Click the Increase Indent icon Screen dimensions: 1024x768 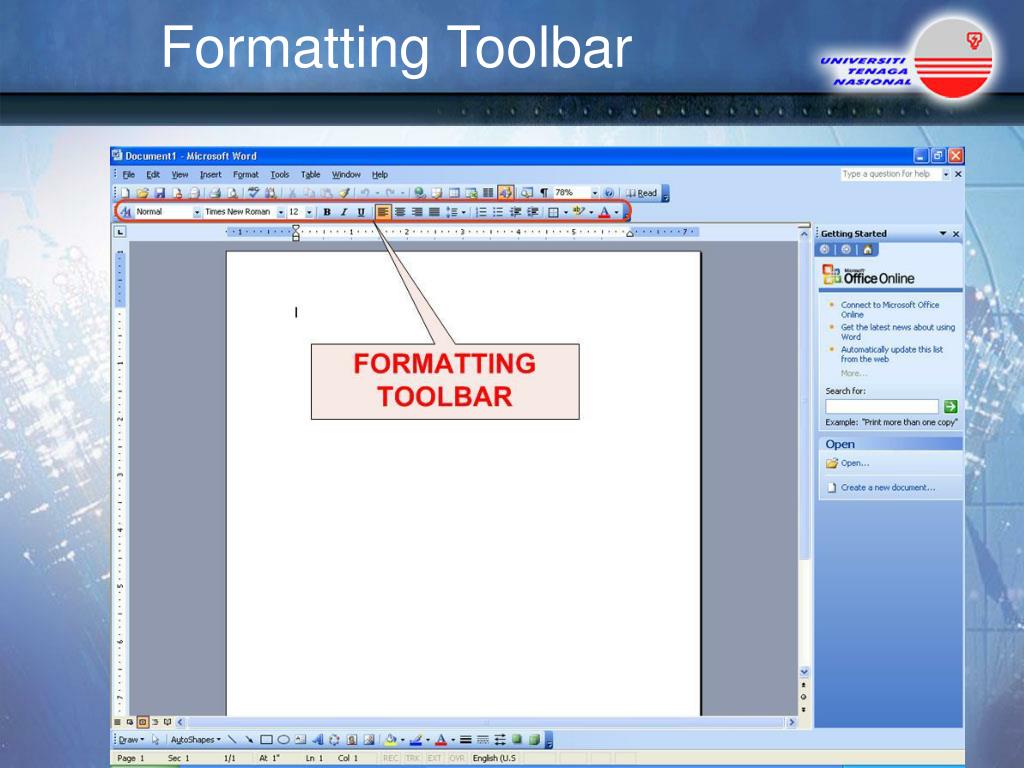(532, 212)
